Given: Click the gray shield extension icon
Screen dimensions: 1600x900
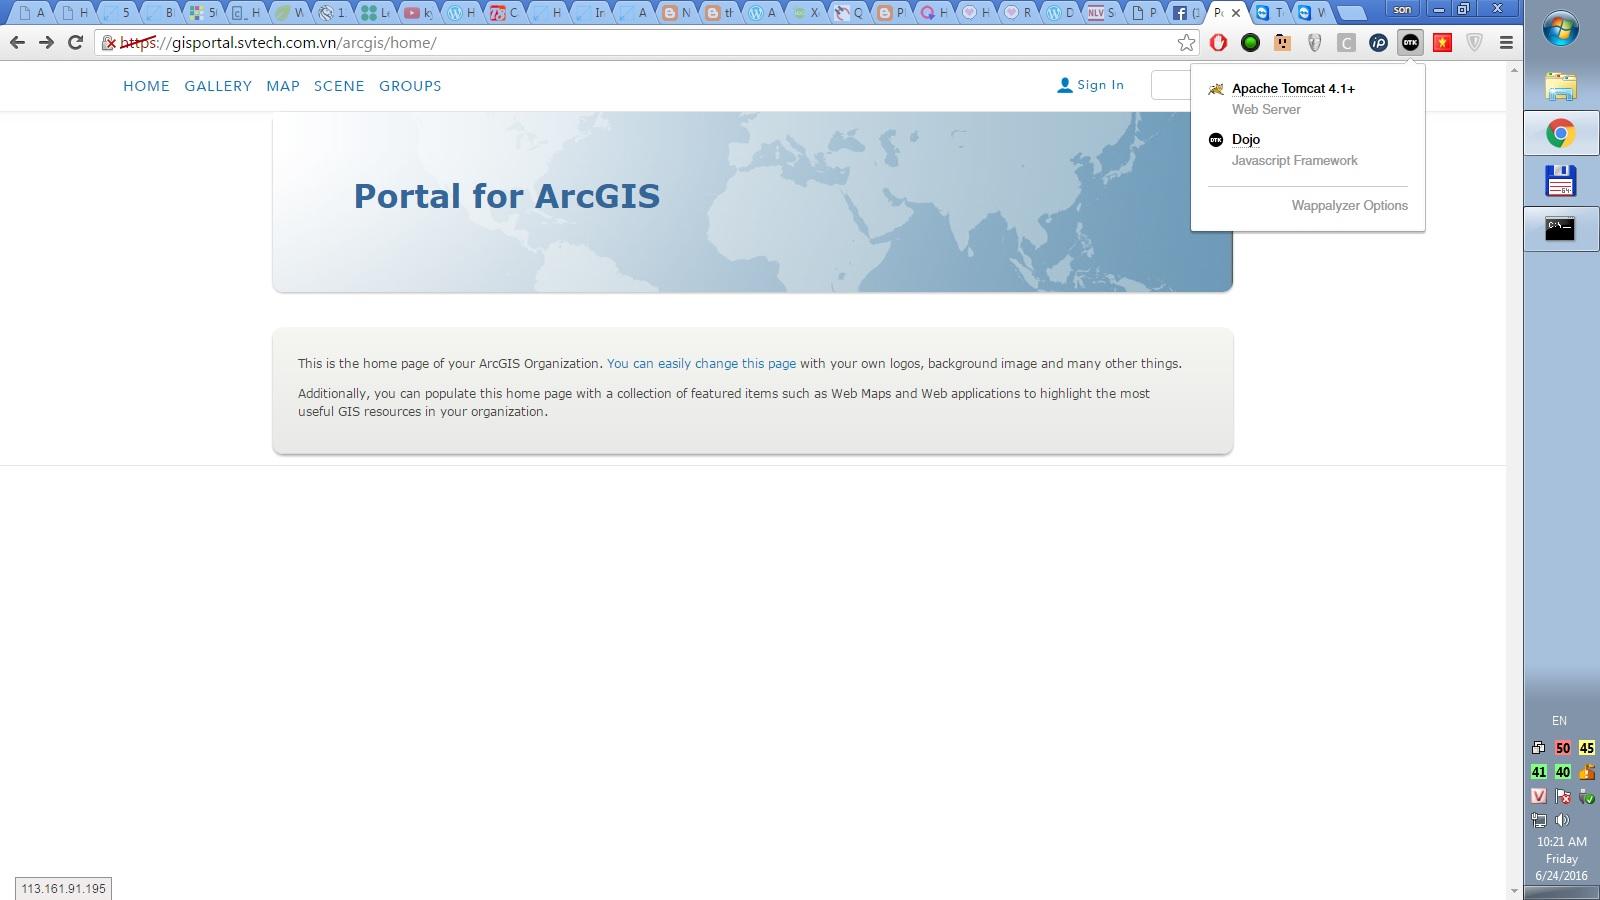Looking at the screenshot, I should (x=1474, y=42).
